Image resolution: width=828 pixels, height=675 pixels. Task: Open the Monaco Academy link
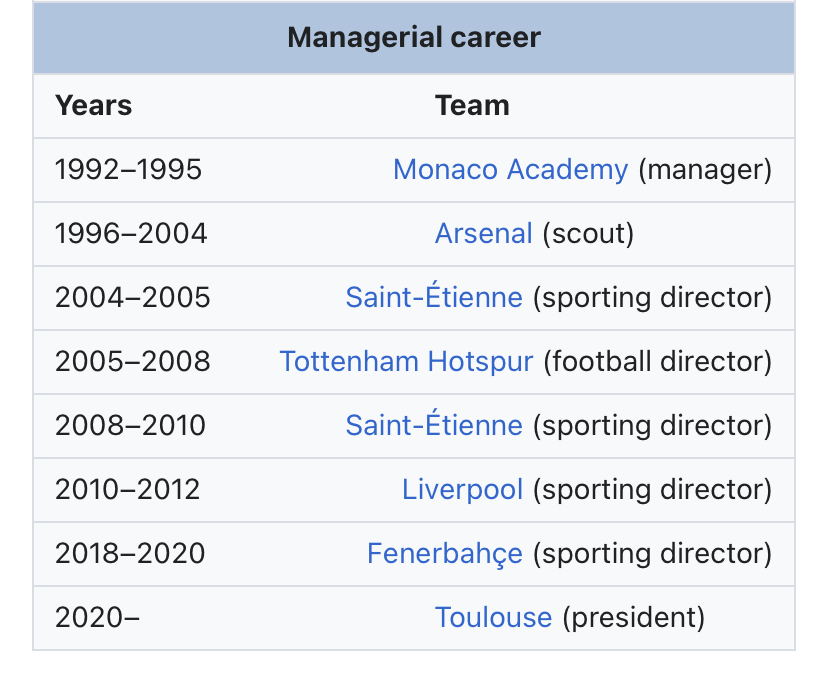pos(511,170)
